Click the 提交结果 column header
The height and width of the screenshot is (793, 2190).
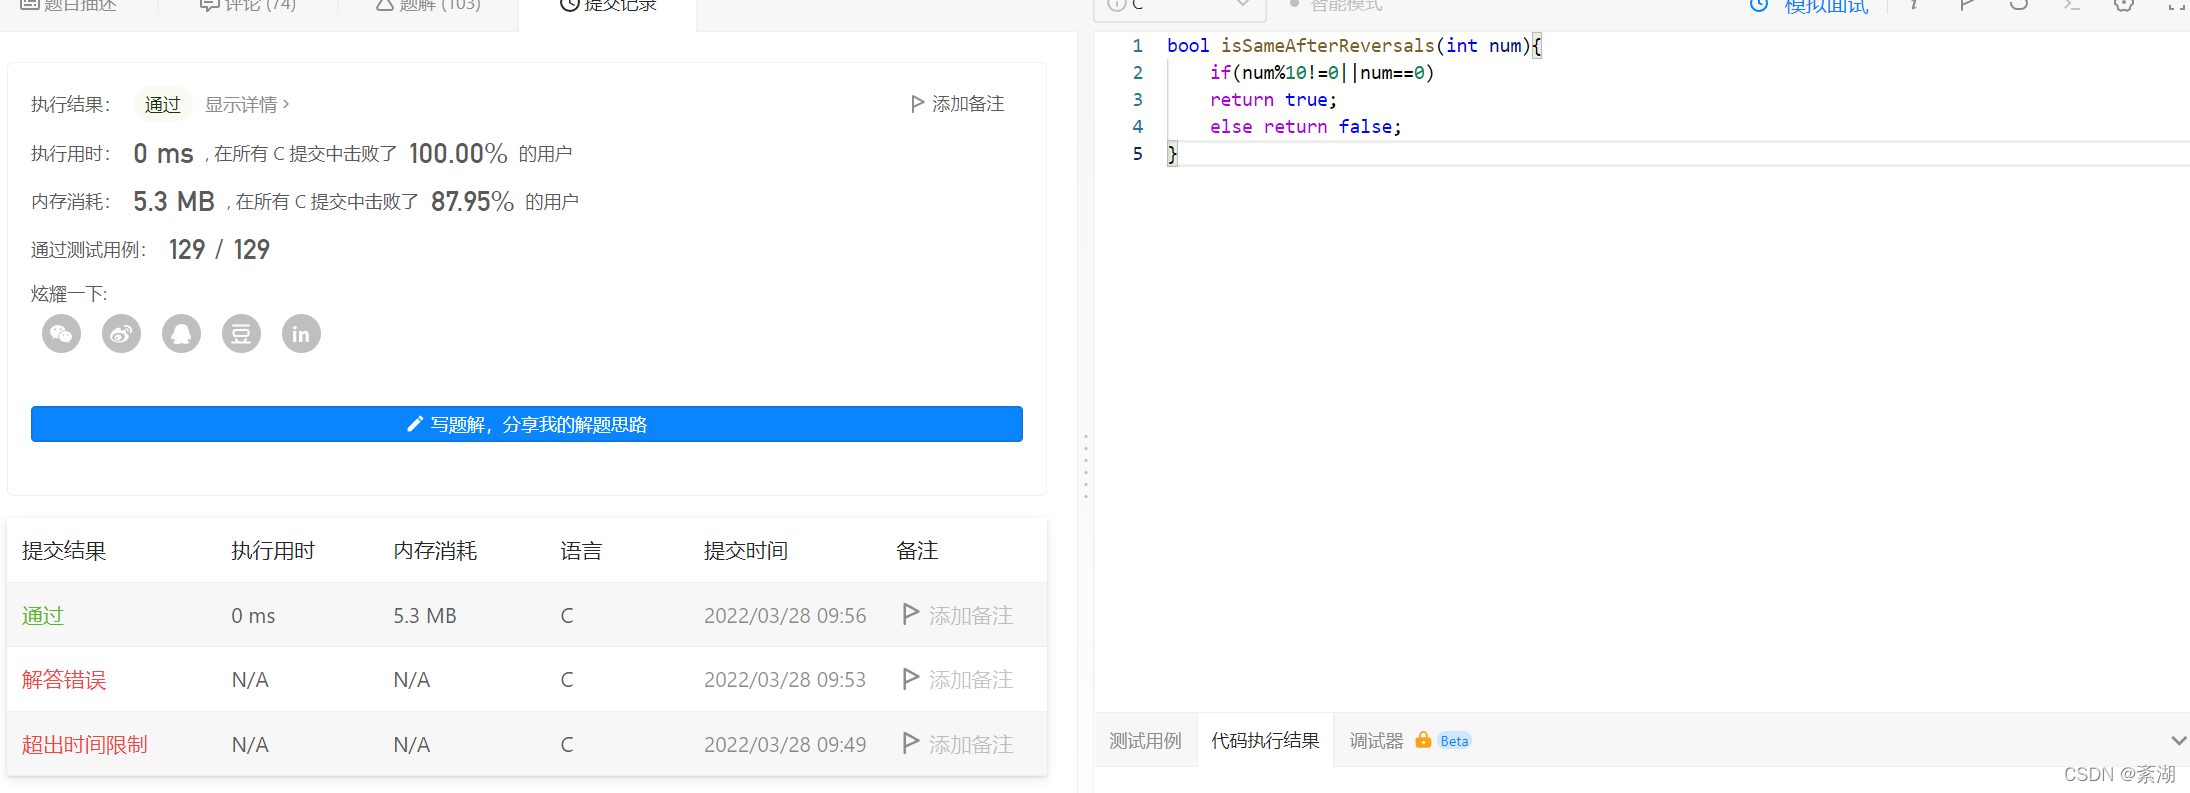(64, 551)
